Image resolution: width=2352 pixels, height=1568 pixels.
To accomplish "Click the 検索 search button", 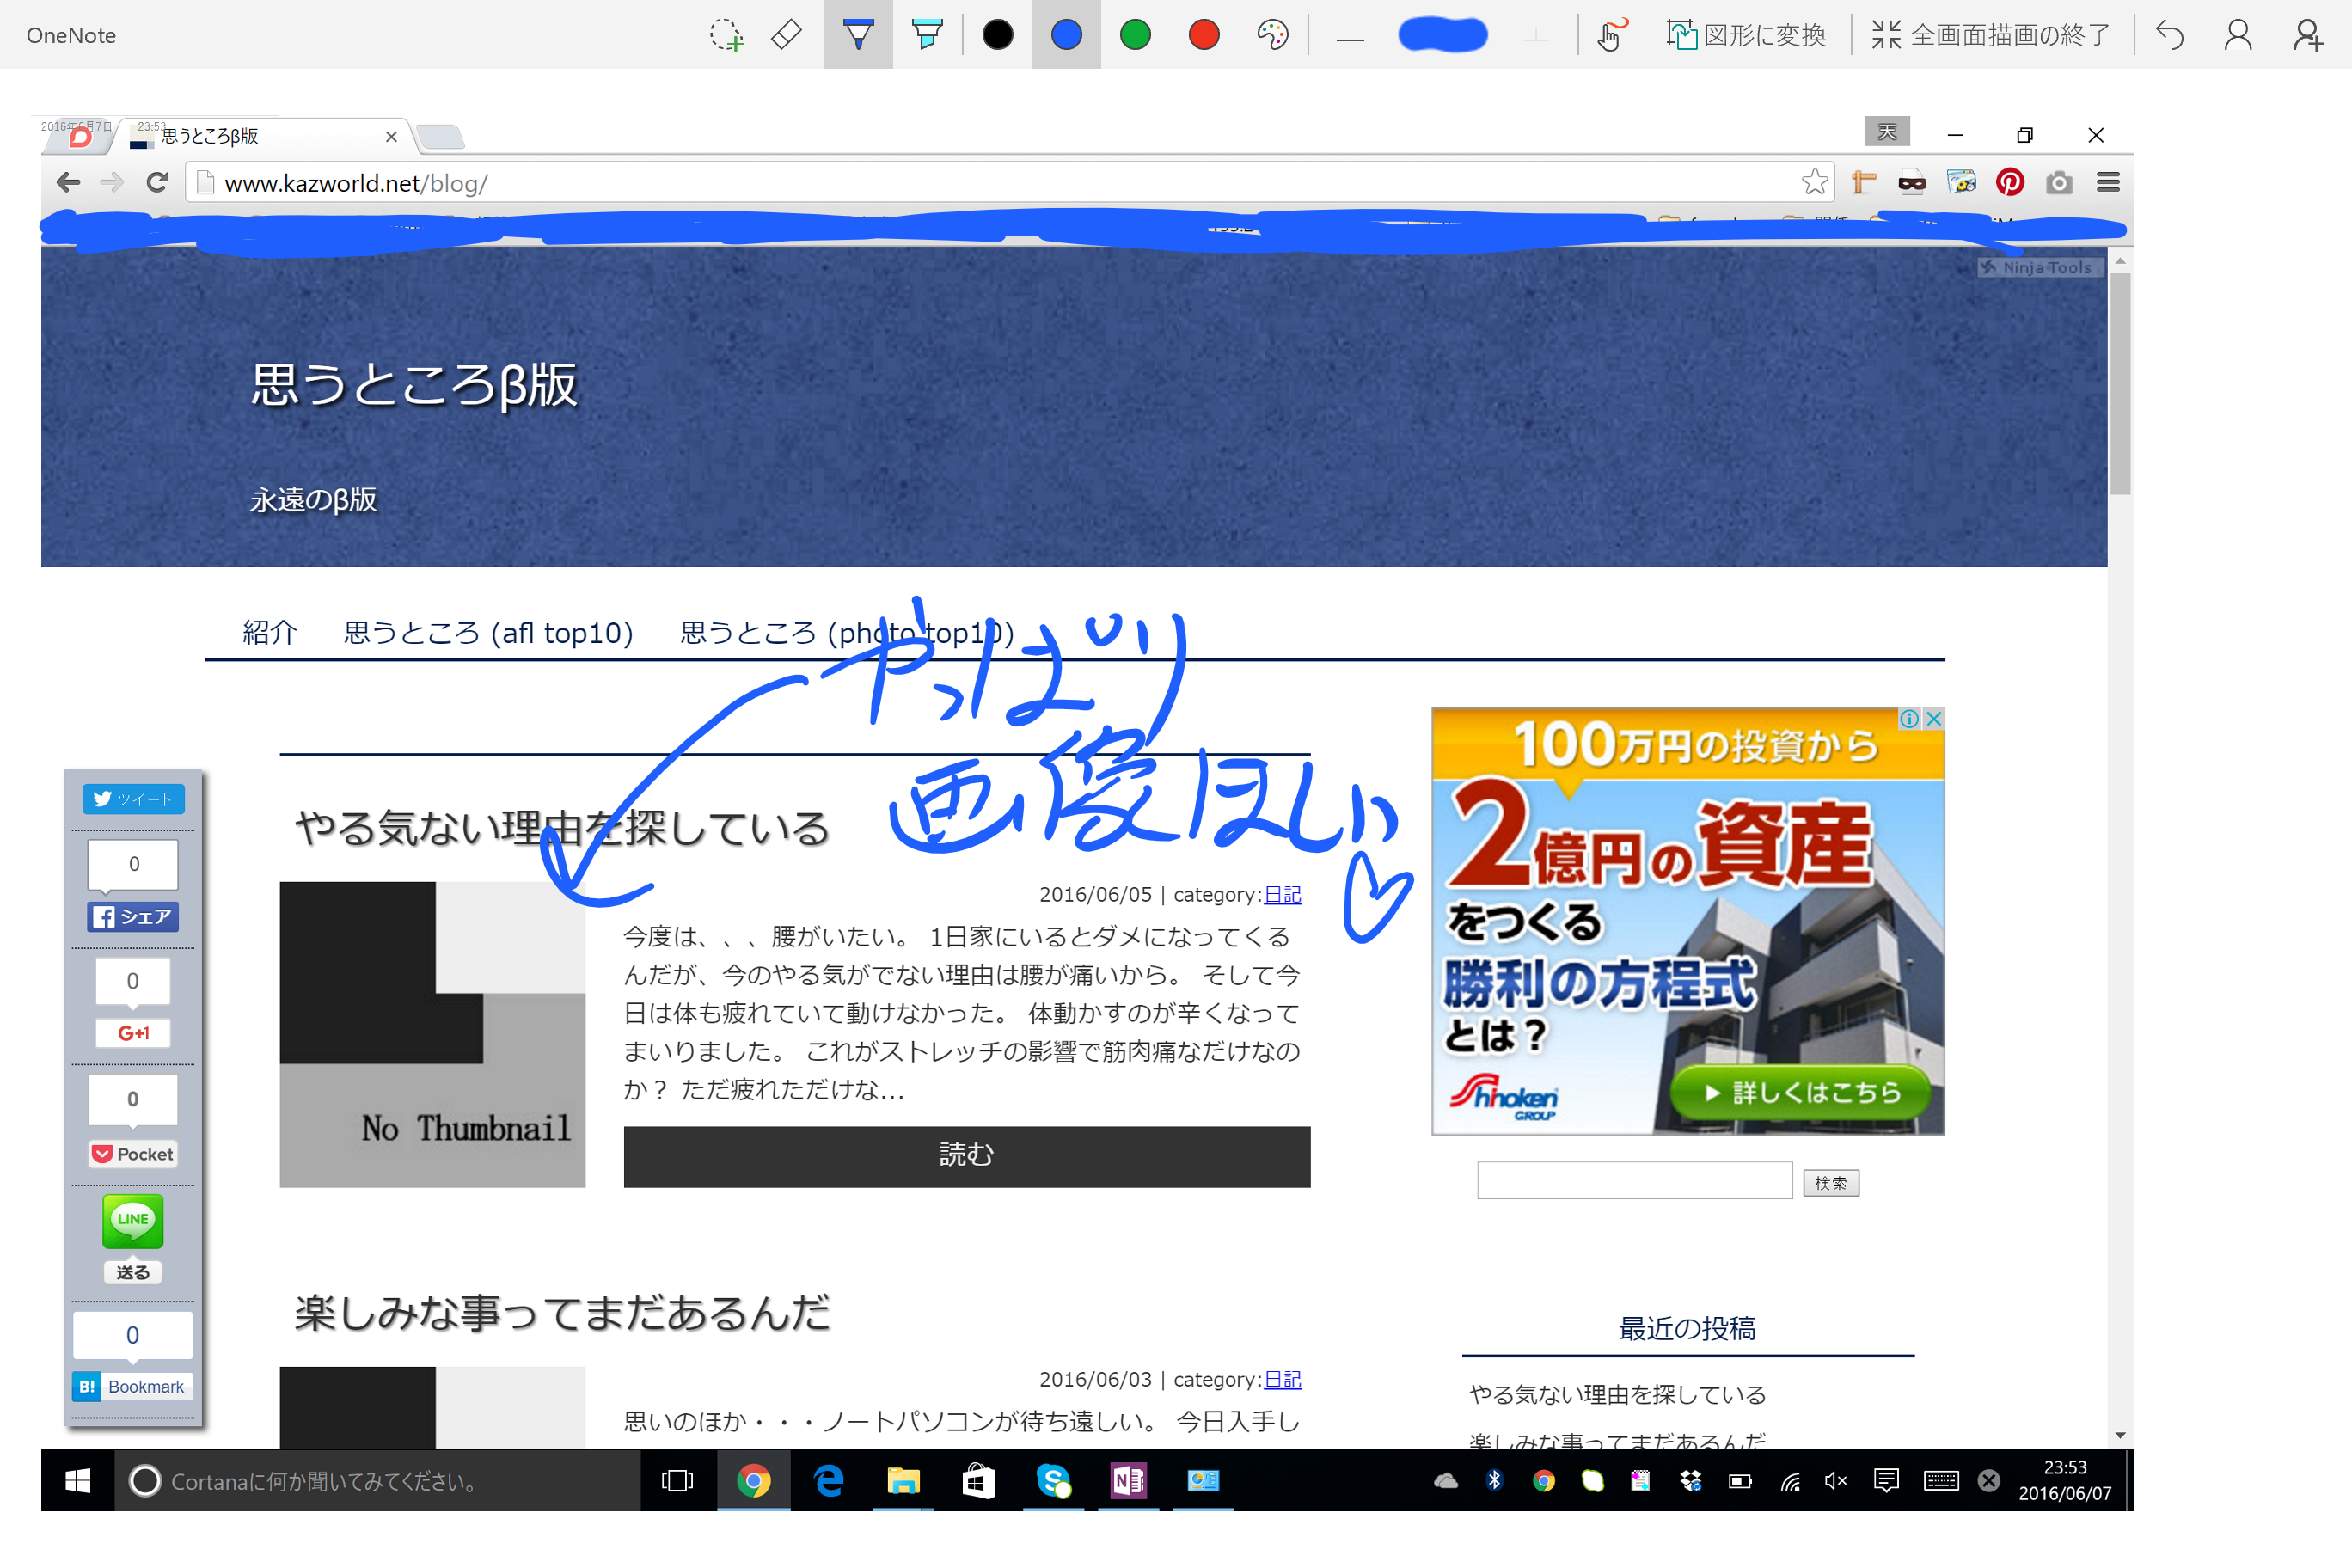I will 1831,1183.
